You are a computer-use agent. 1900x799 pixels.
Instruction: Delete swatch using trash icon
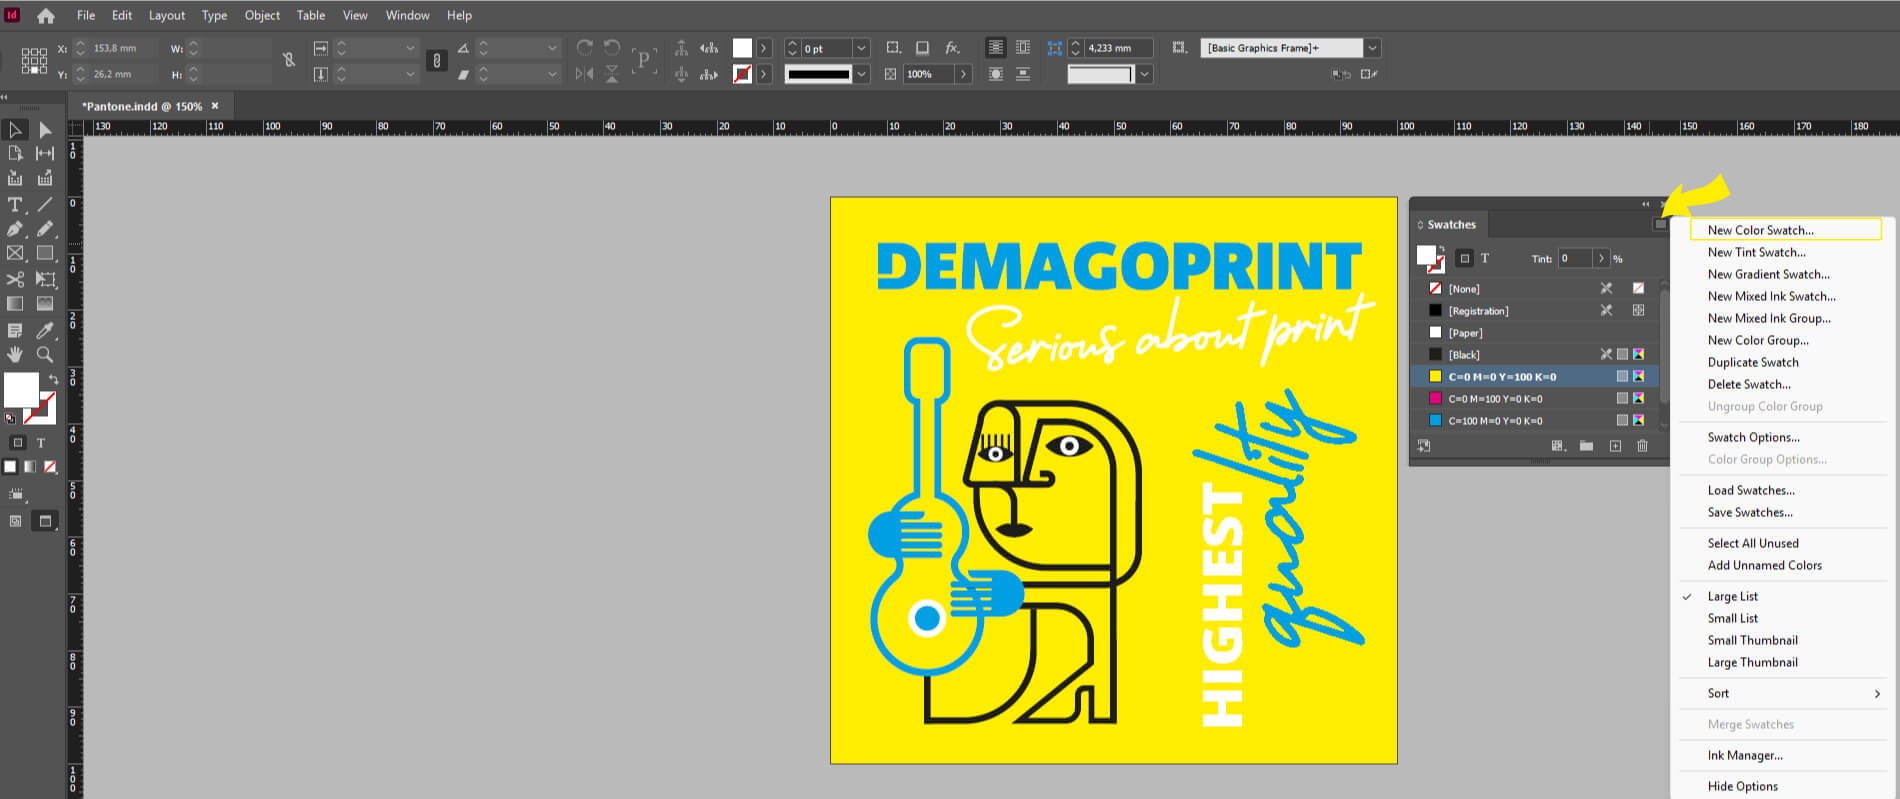tap(1642, 446)
